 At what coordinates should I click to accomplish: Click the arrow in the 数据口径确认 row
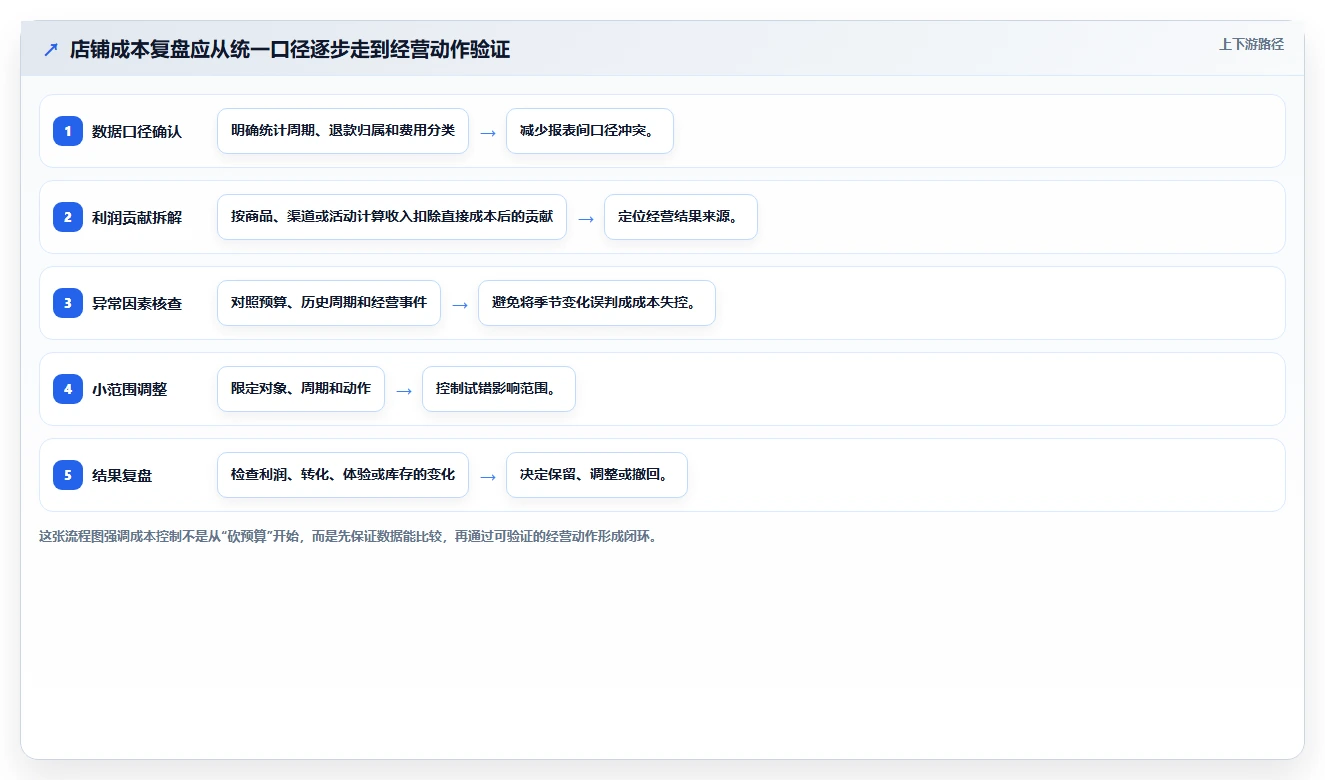(x=488, y=132)
